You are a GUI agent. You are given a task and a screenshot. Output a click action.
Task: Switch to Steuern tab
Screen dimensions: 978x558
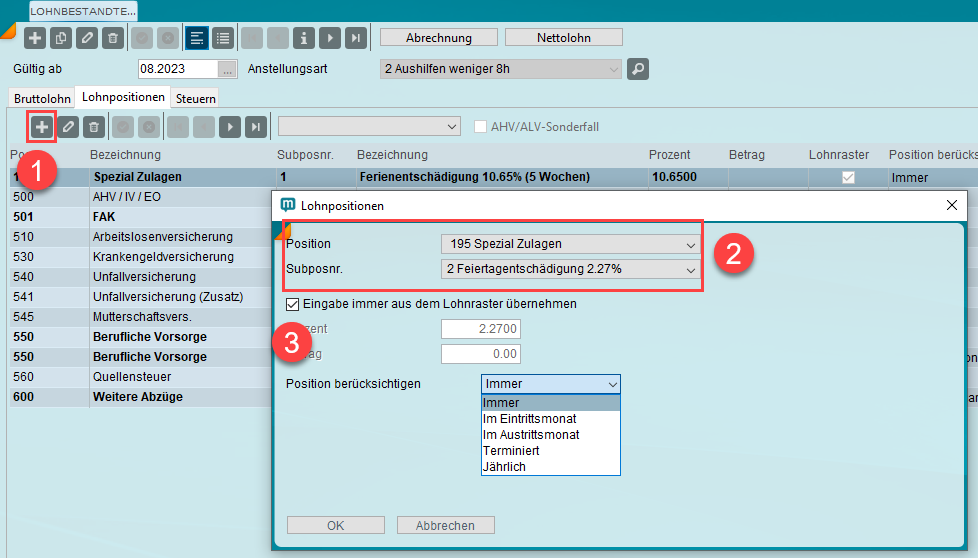[x=195, y=99]
